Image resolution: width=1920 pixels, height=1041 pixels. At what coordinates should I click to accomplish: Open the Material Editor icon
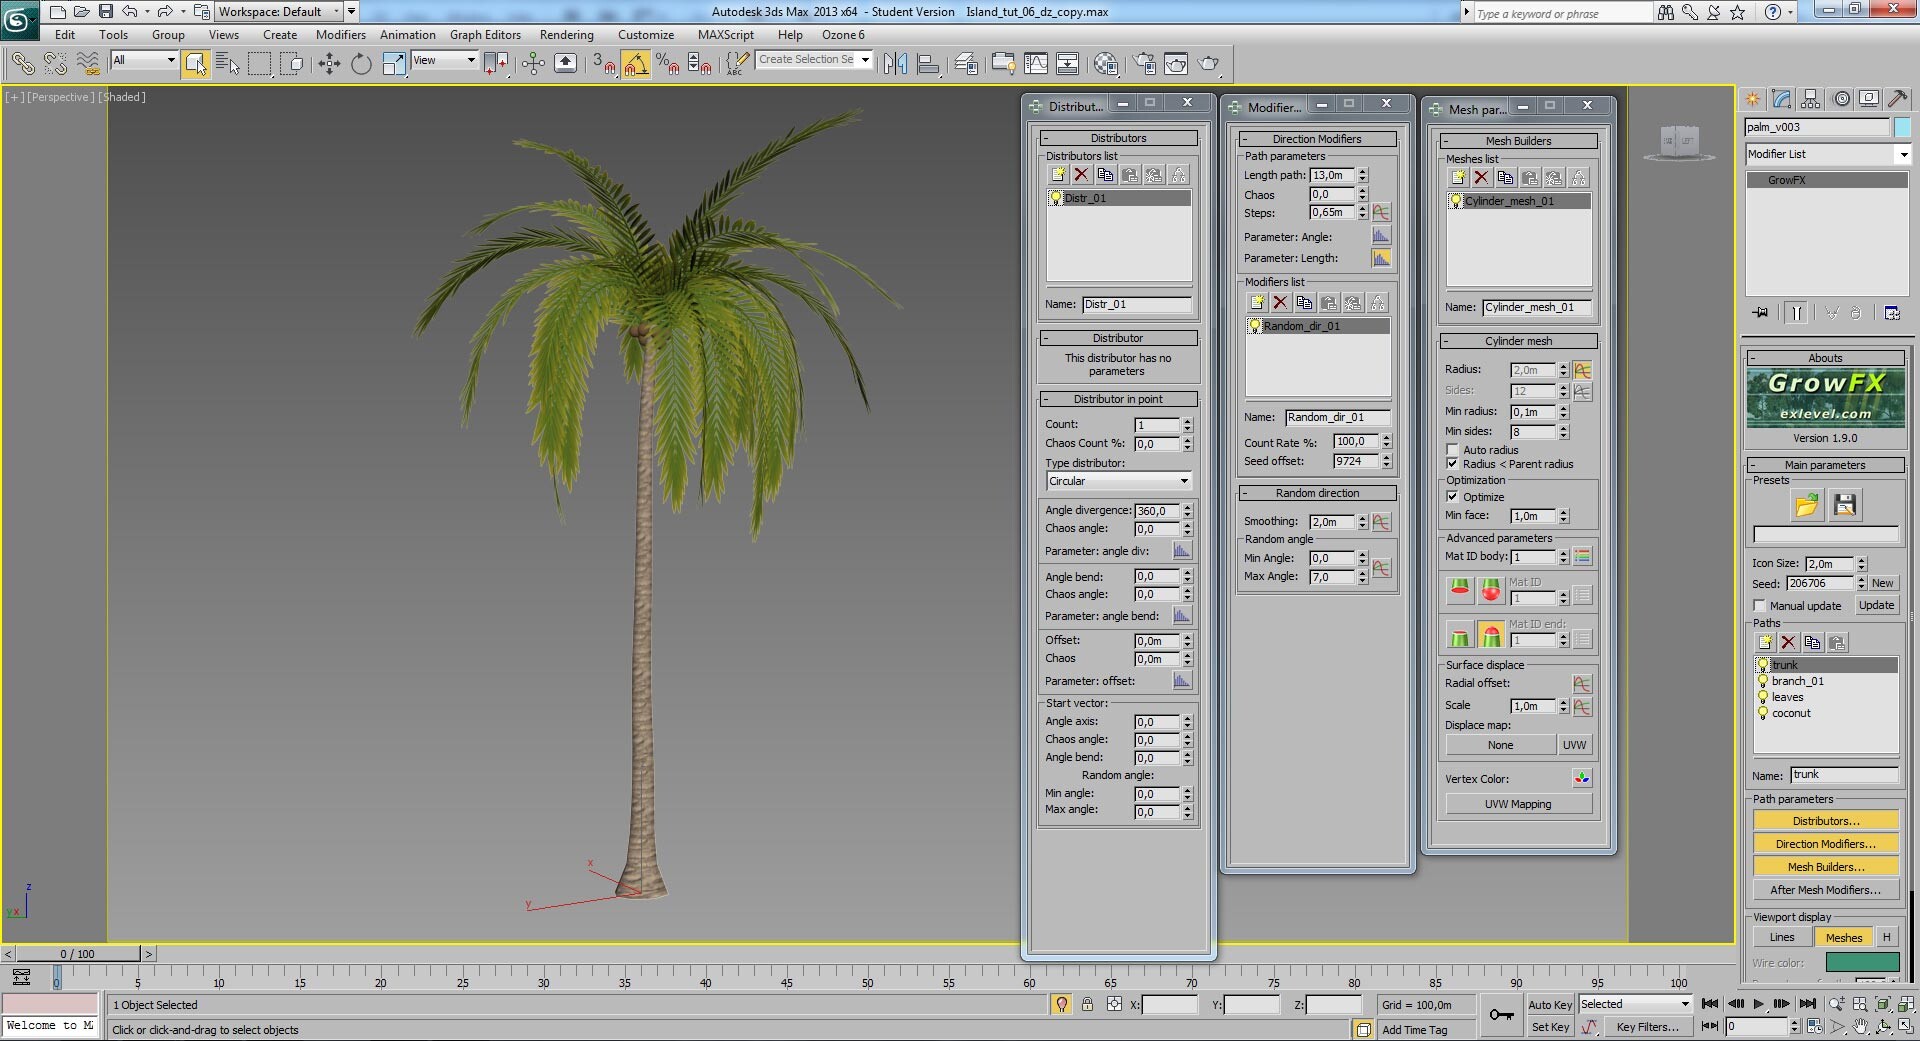1106,64
